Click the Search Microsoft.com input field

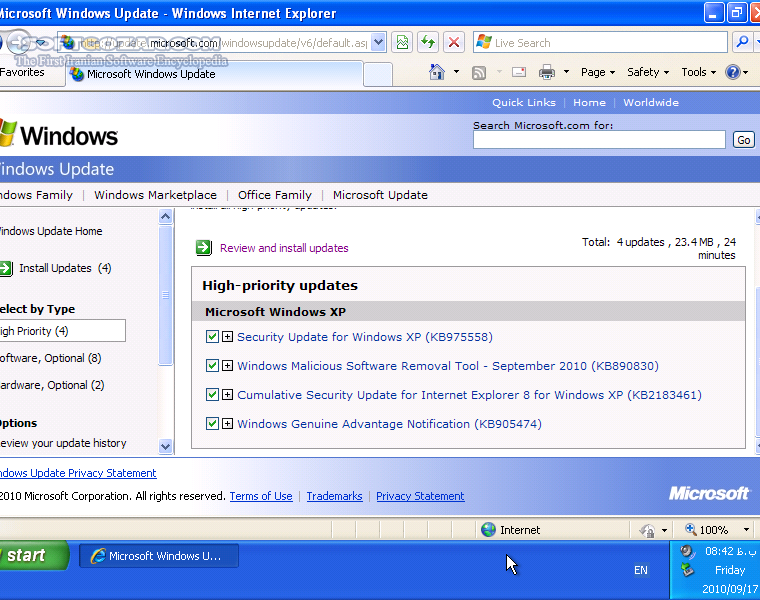(x=599, y=140)
